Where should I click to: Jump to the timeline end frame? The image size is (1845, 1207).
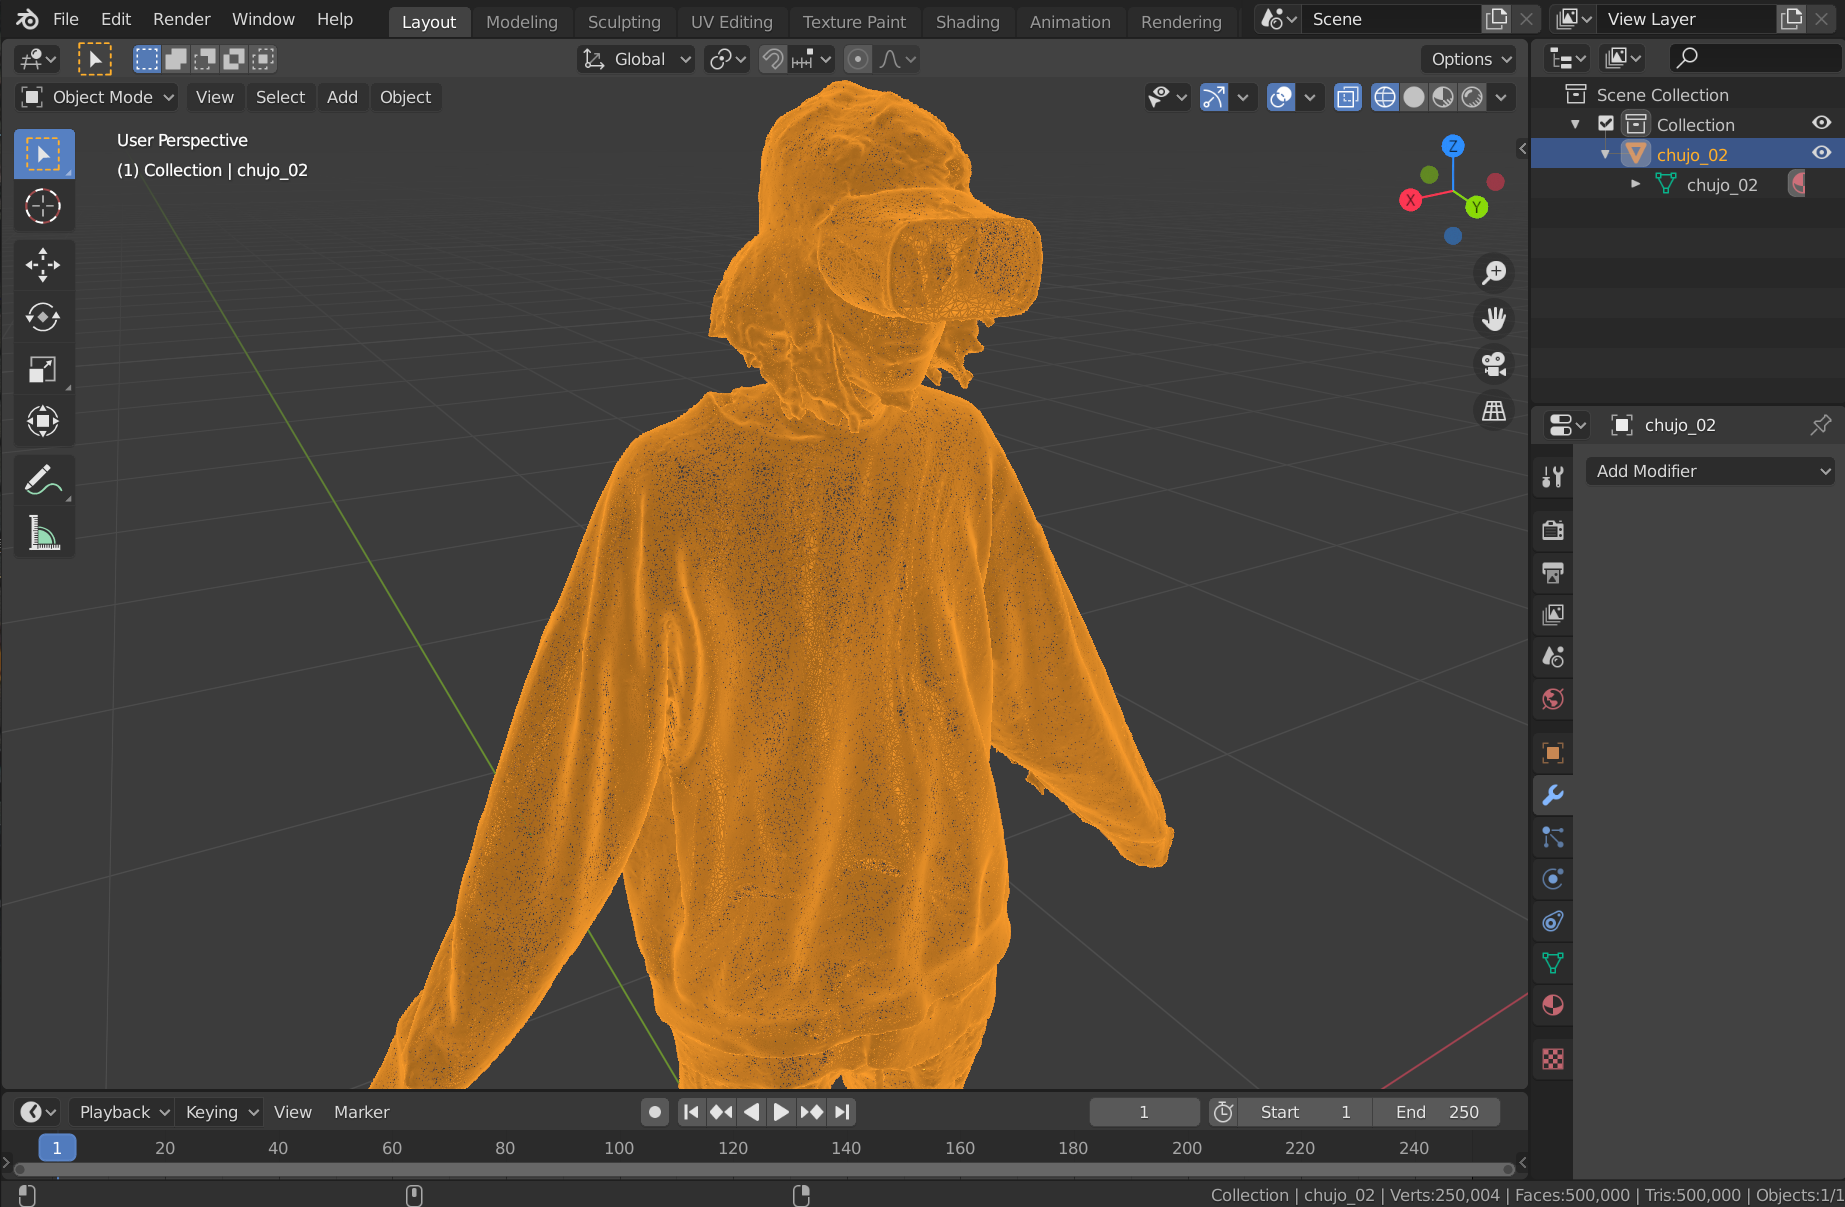point(842,1112)
